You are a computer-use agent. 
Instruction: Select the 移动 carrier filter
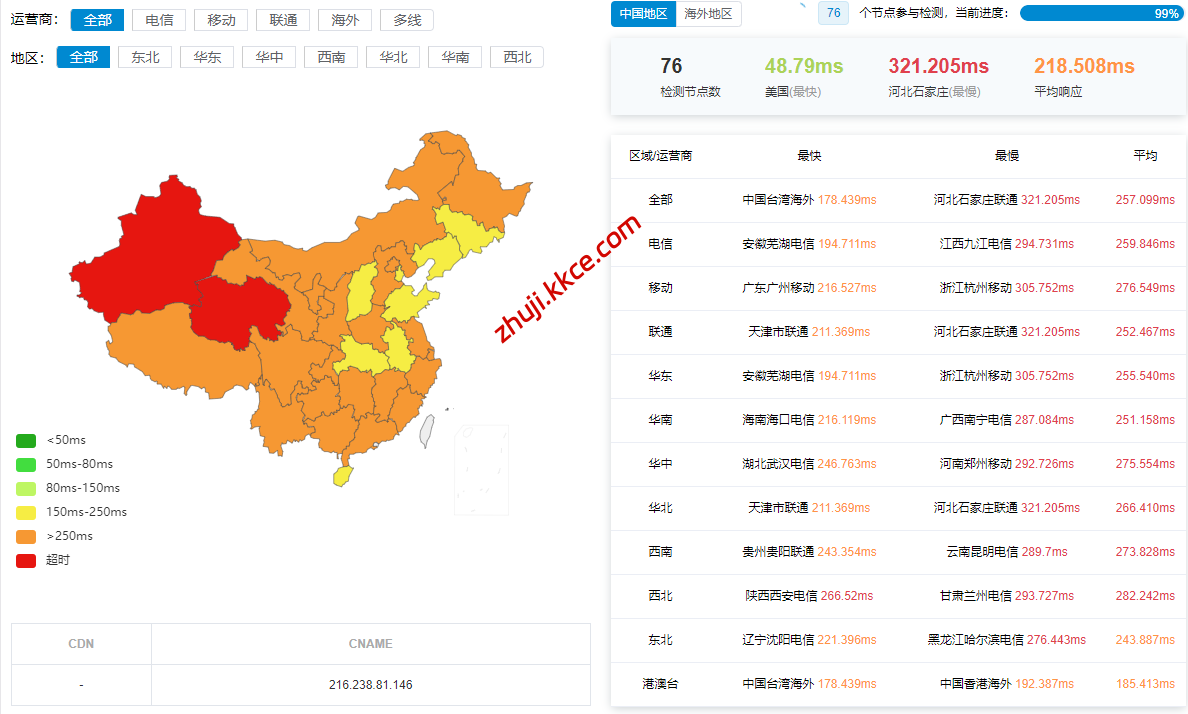[221, 20]
